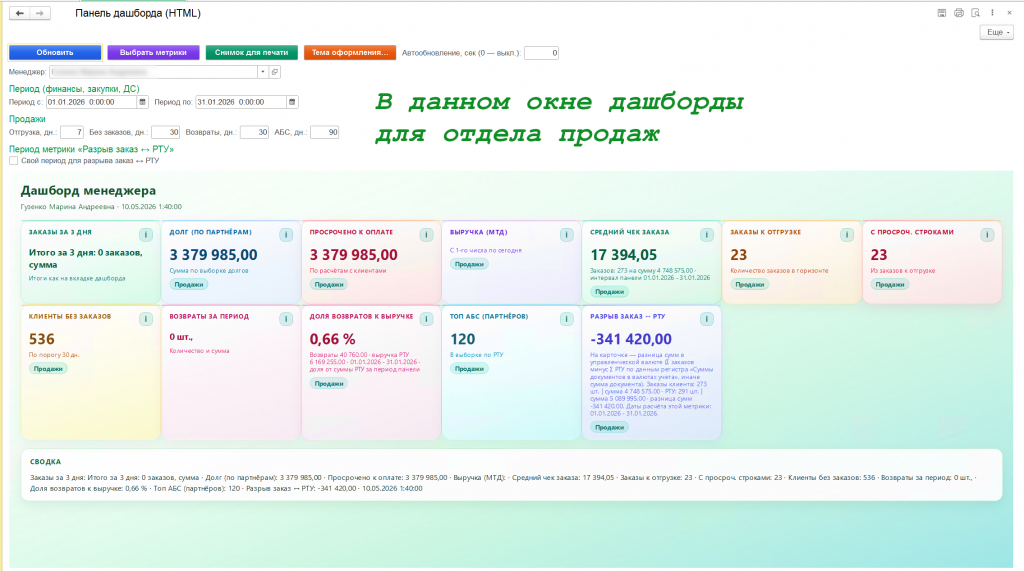Focus the 'Автообновление, сек' input field
The height and width of the screenshot is (571, 1024).
tap(541, 53)
